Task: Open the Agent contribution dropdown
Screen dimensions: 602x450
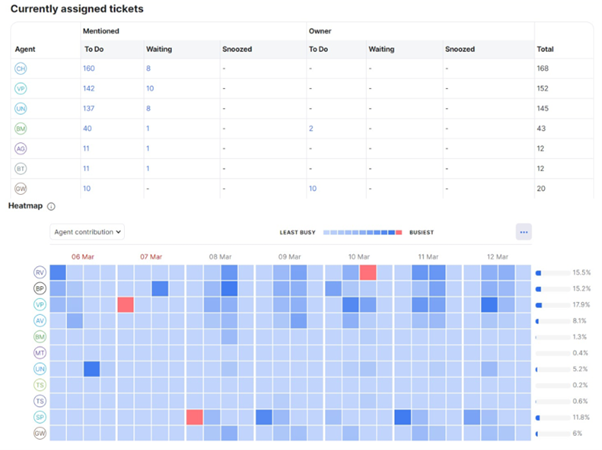Action: [x=87, y=232]
